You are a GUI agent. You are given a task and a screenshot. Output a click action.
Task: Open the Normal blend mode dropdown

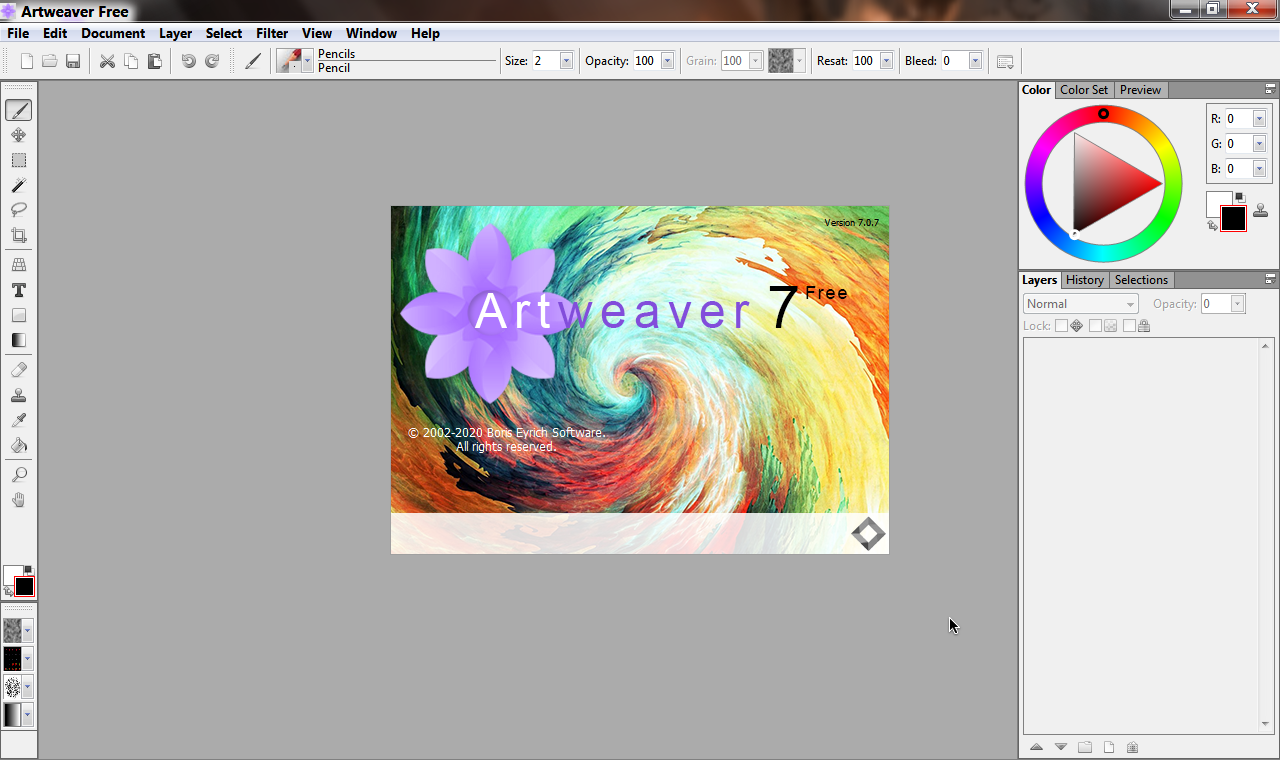(x=1081, y=304)
